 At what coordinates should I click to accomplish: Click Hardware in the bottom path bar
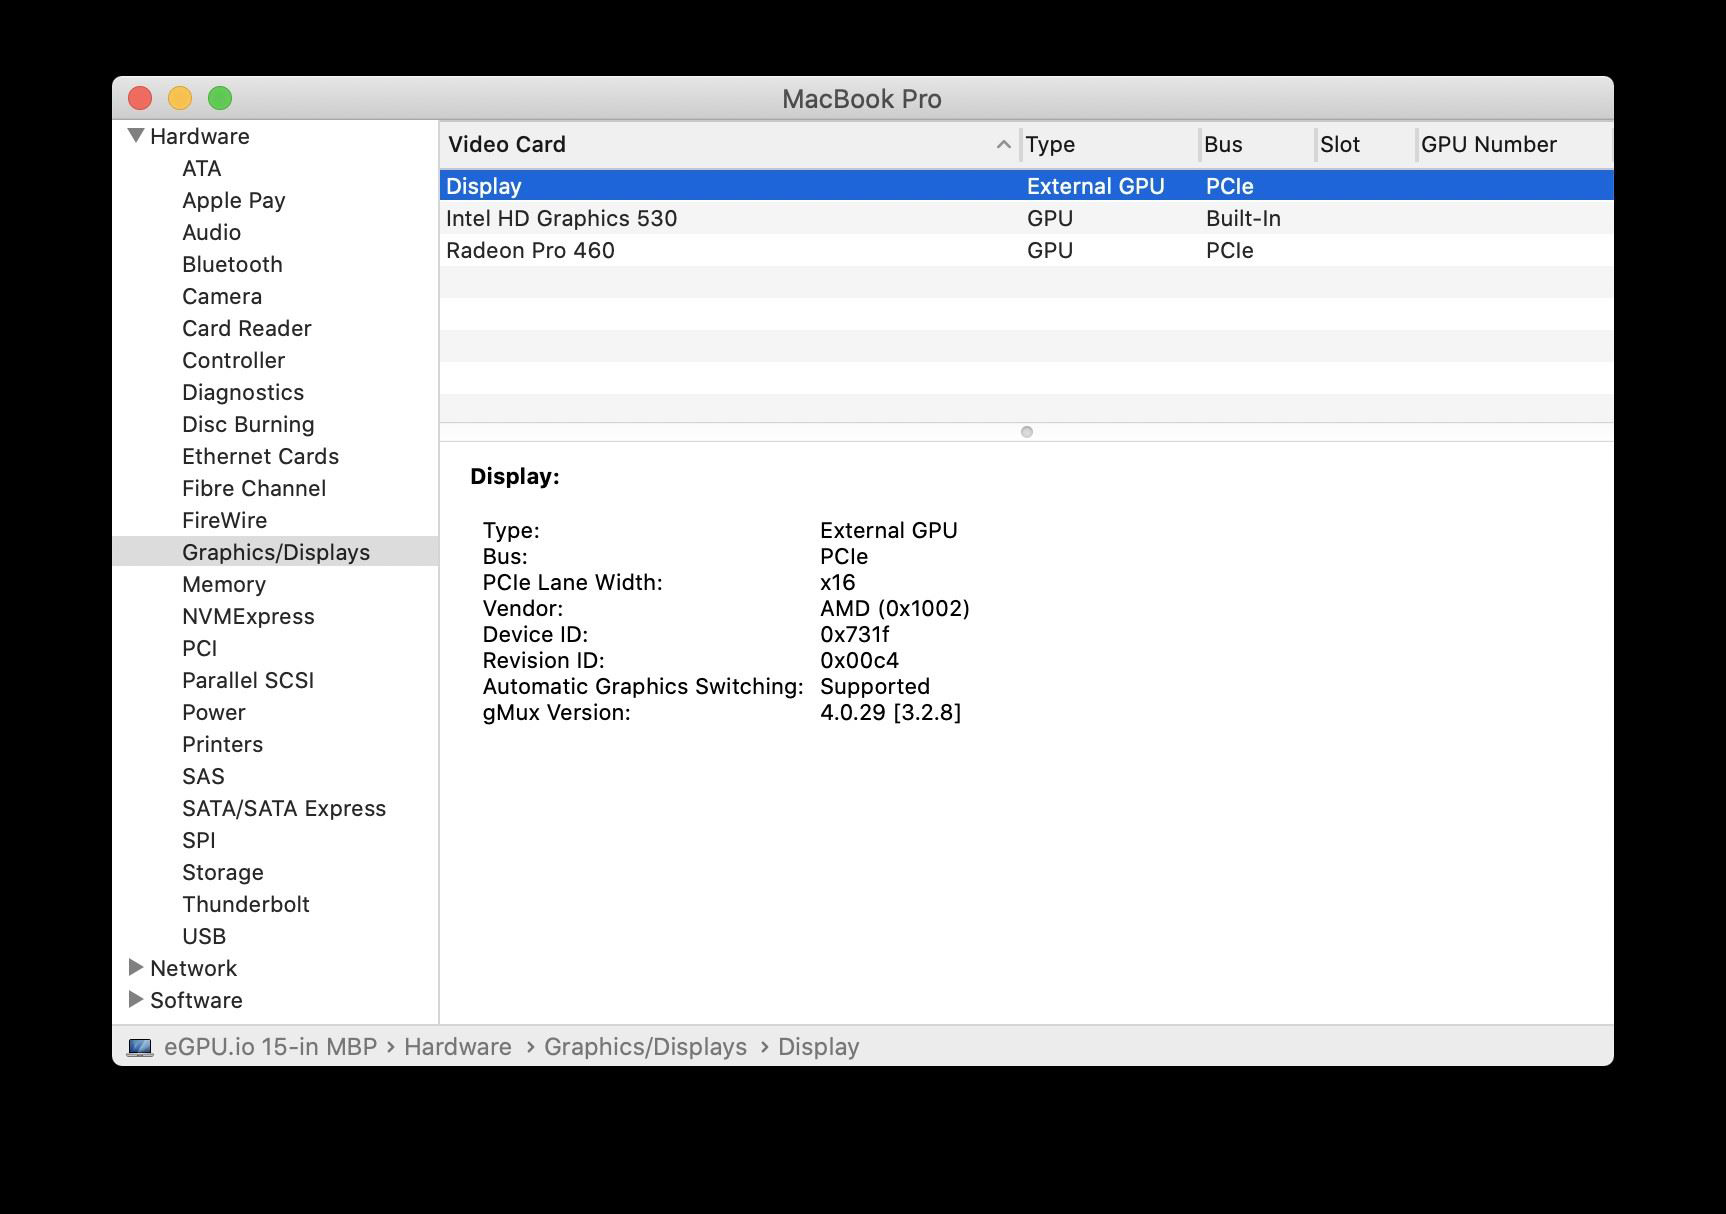coord(457,1047)
